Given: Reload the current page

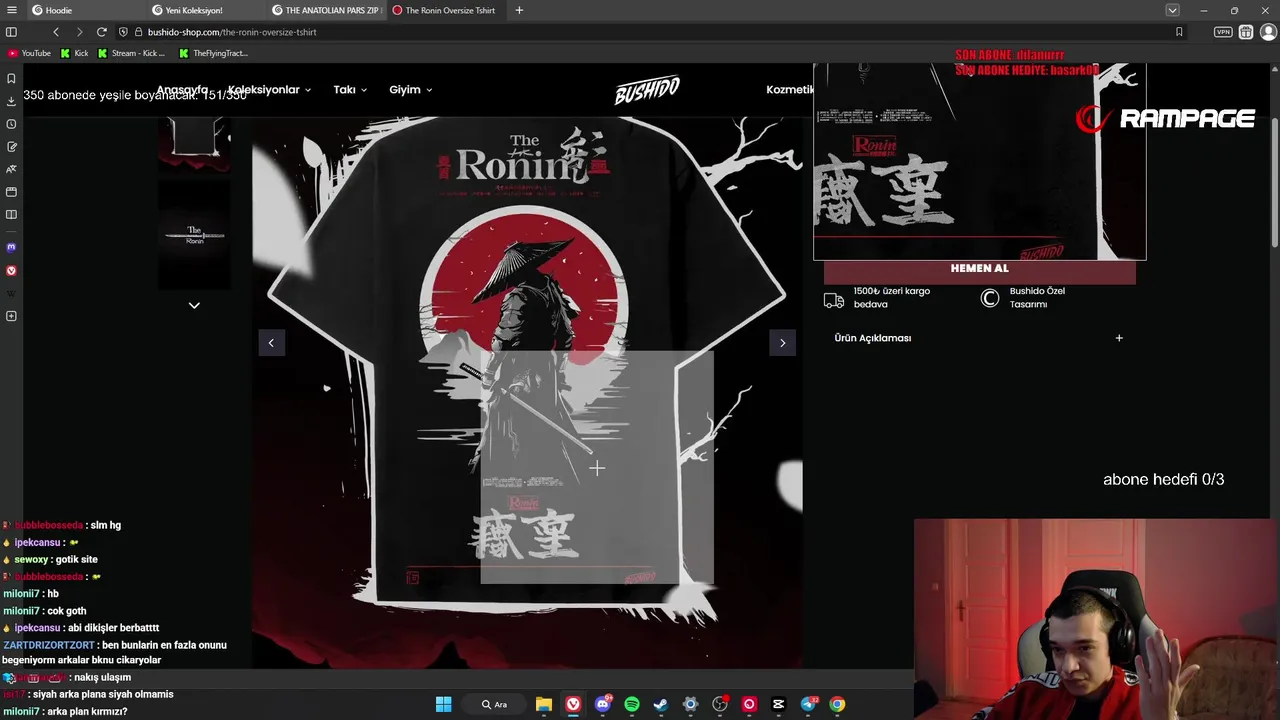Looking at the screenshot, I should 101,32.
